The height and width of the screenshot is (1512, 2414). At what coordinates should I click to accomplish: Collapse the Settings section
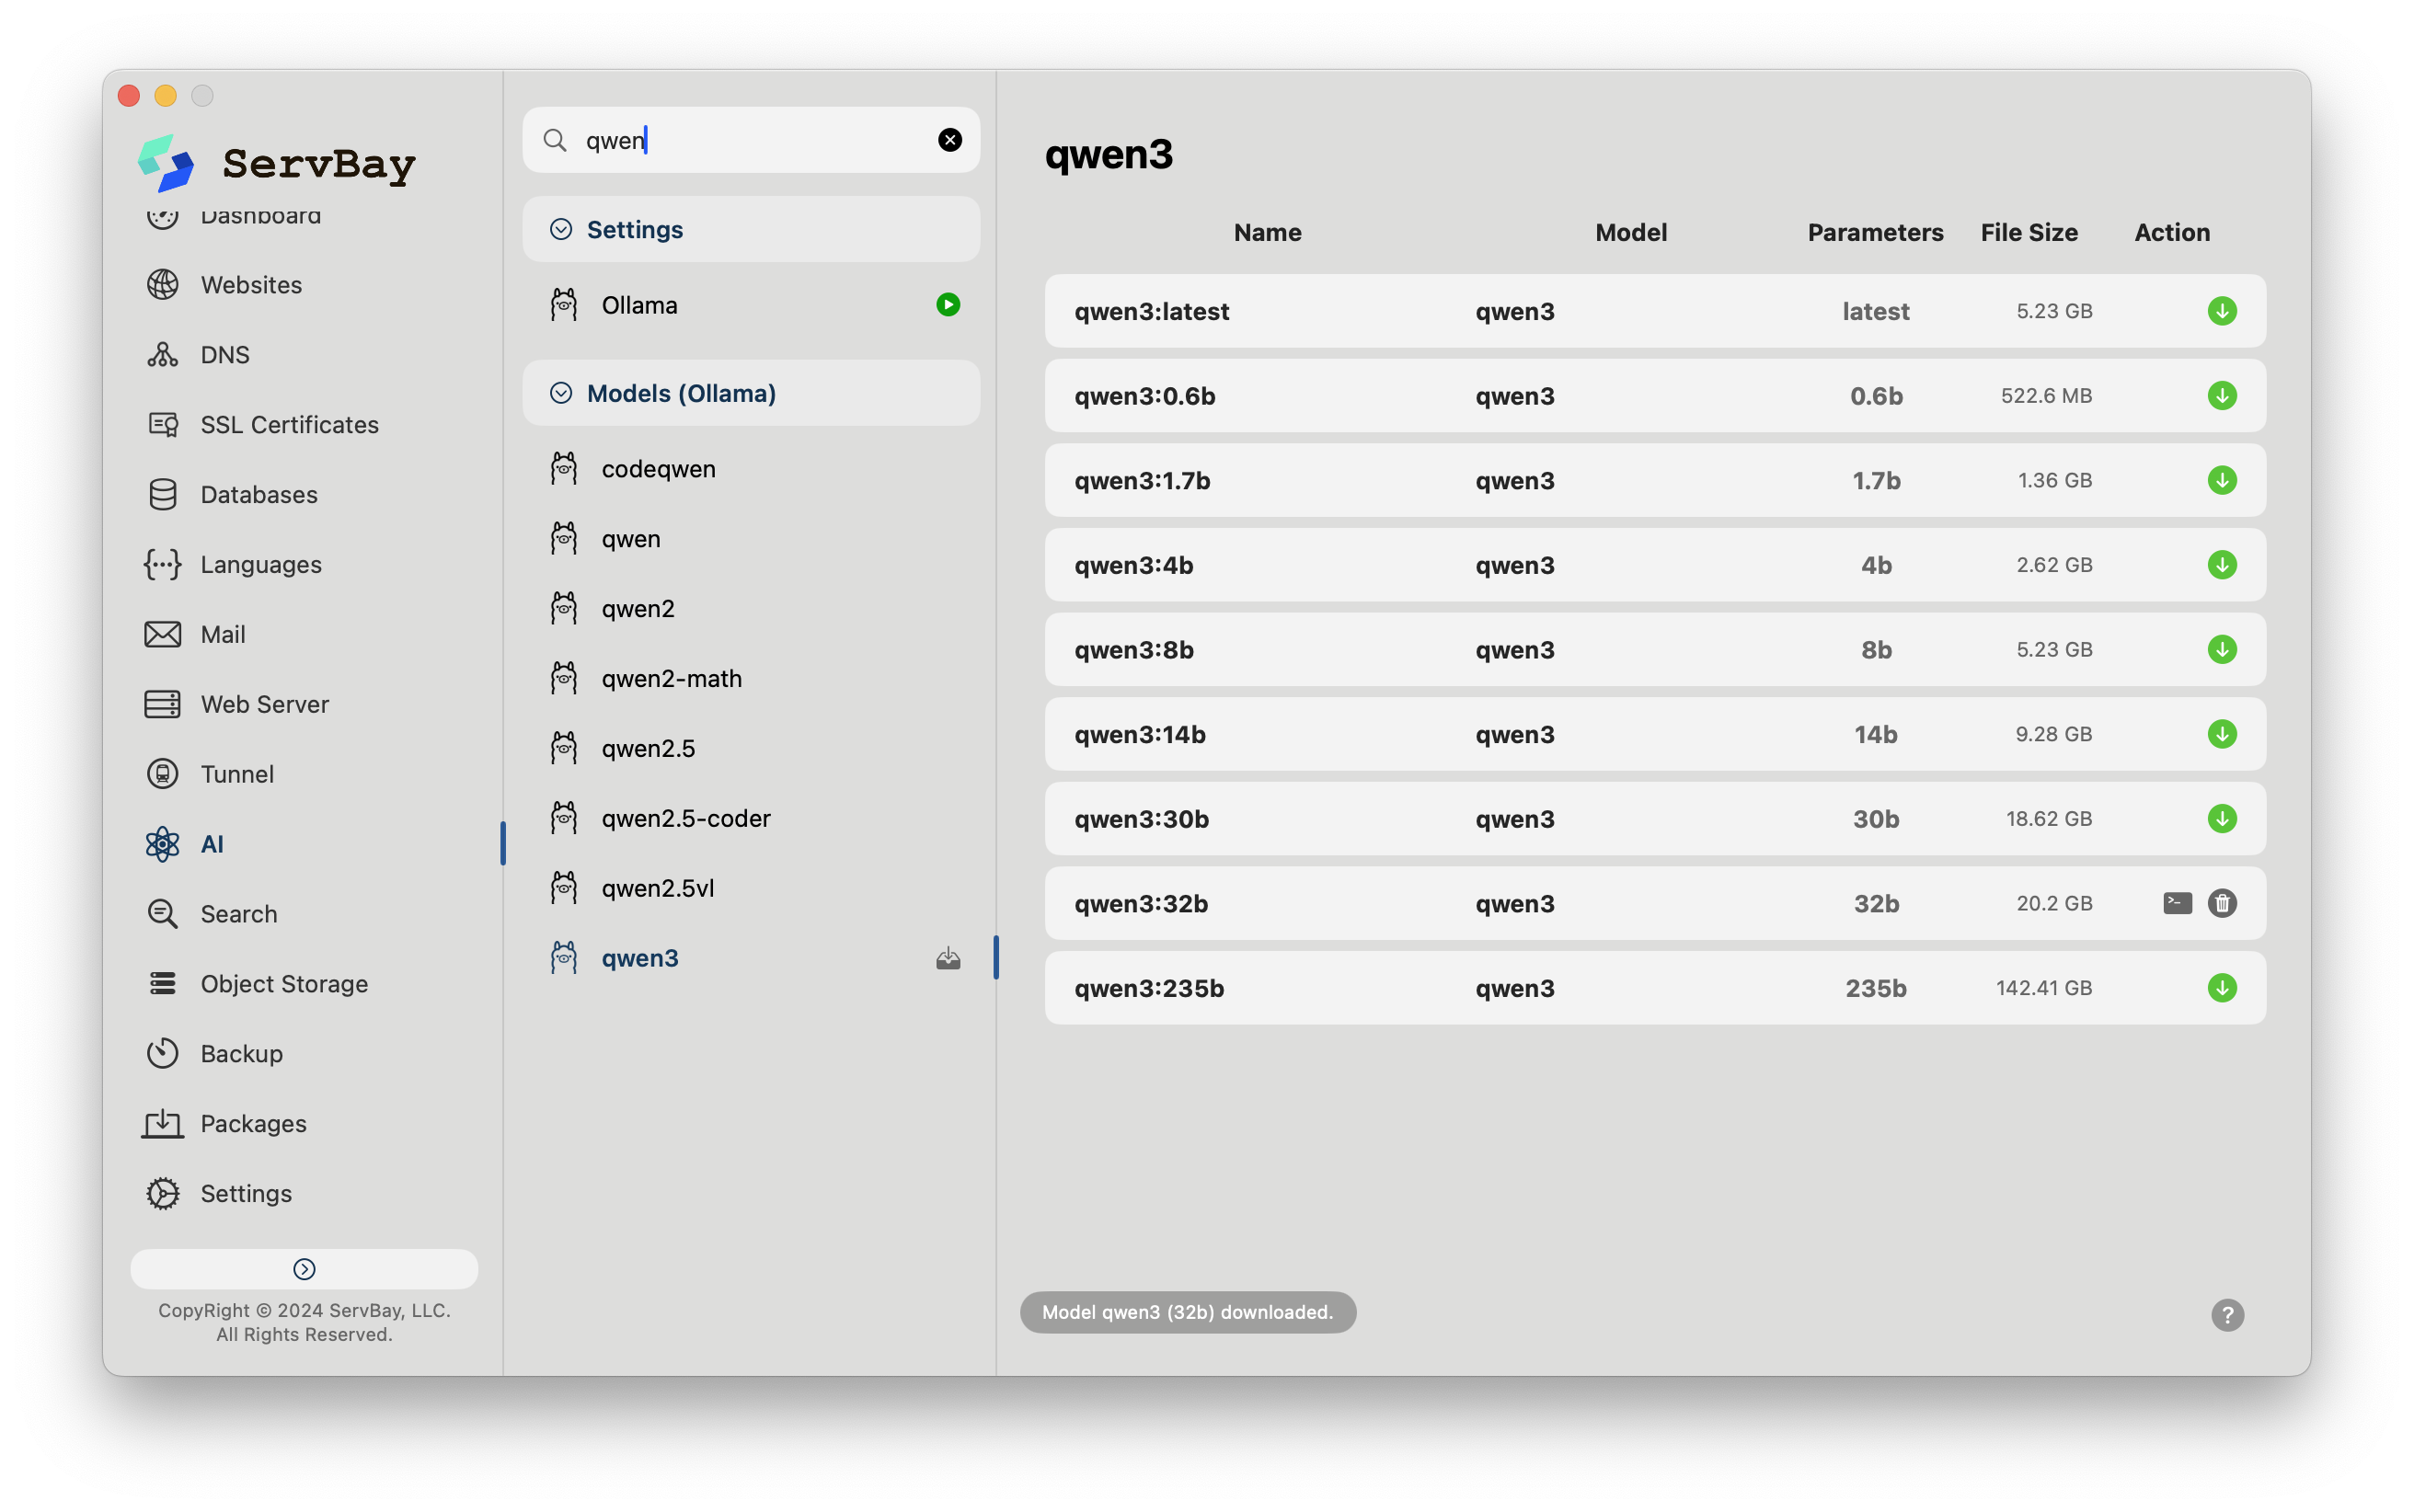tap(561, 230)
